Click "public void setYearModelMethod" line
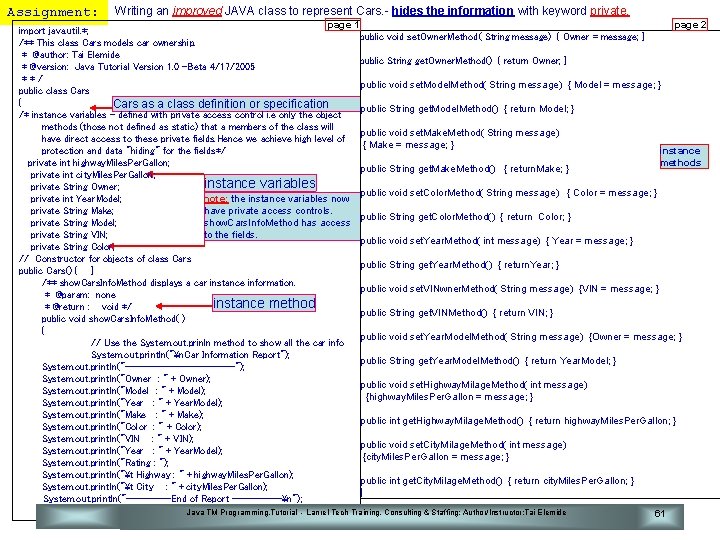 (x=522, y=337)
